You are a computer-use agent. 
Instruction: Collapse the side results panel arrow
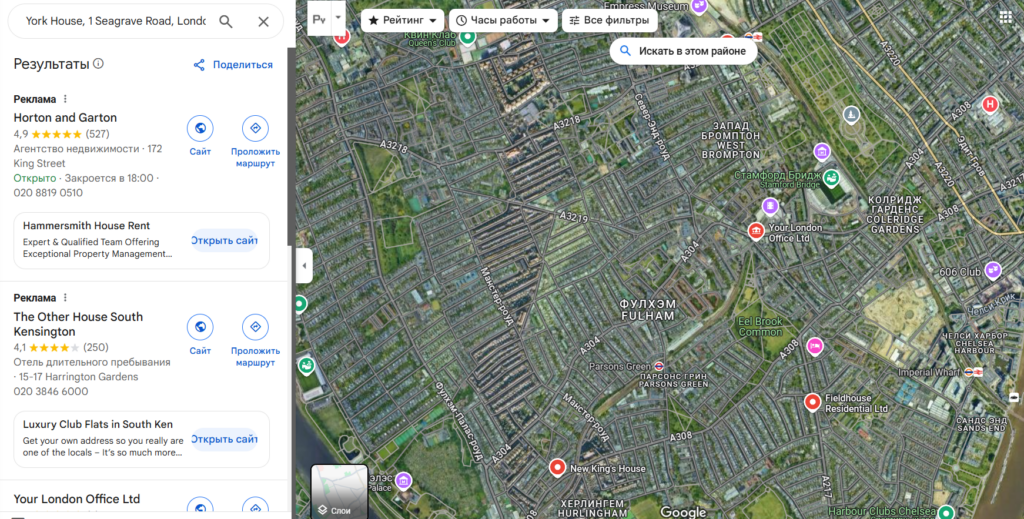click(x=304, y=266)
